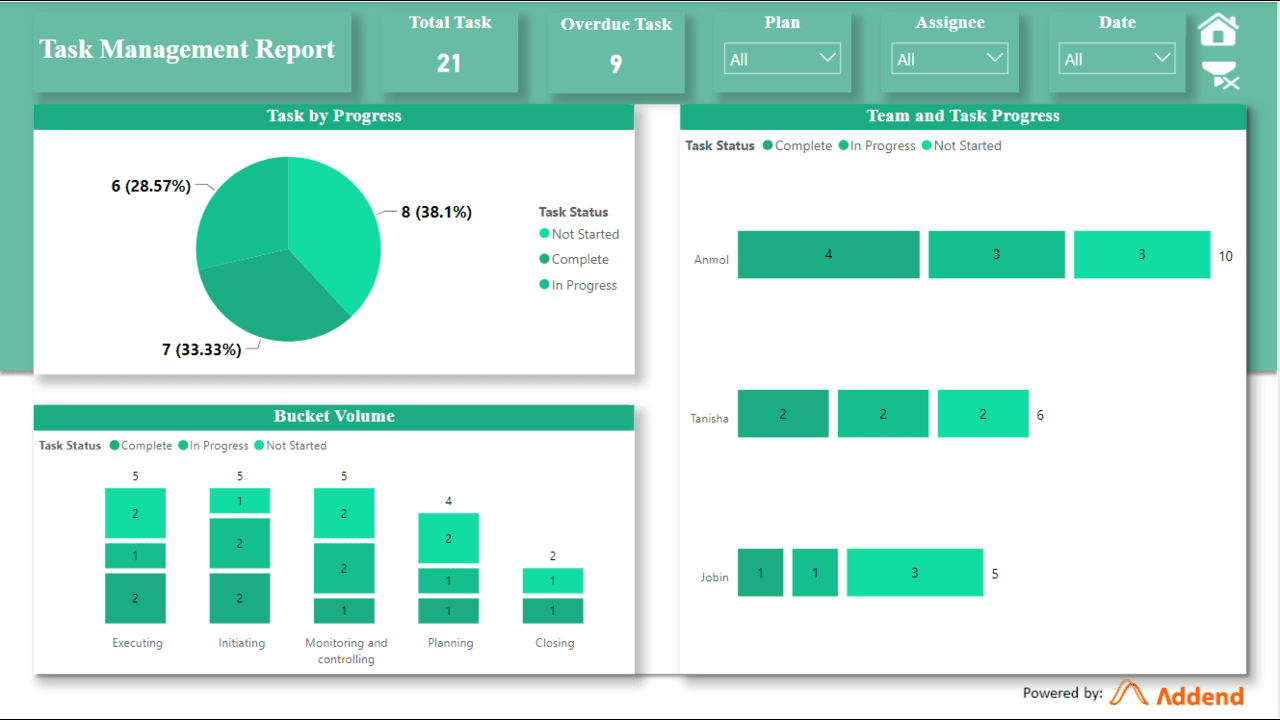Select the top segment of Closing column
Screen dimensions: 1280x720
(x=553, y=581)
